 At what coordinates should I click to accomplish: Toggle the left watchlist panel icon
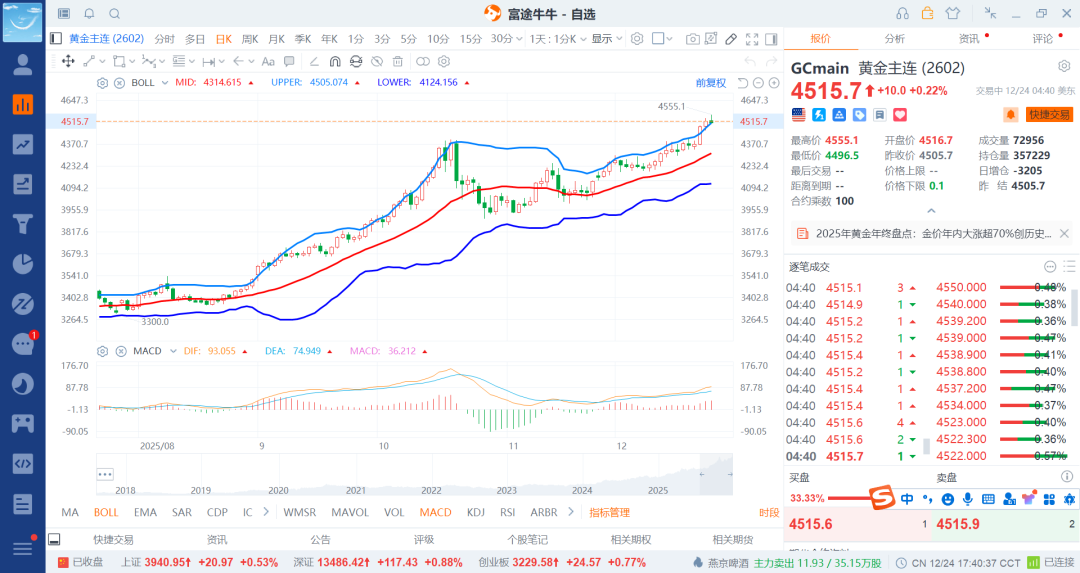(x=56, y=39)
